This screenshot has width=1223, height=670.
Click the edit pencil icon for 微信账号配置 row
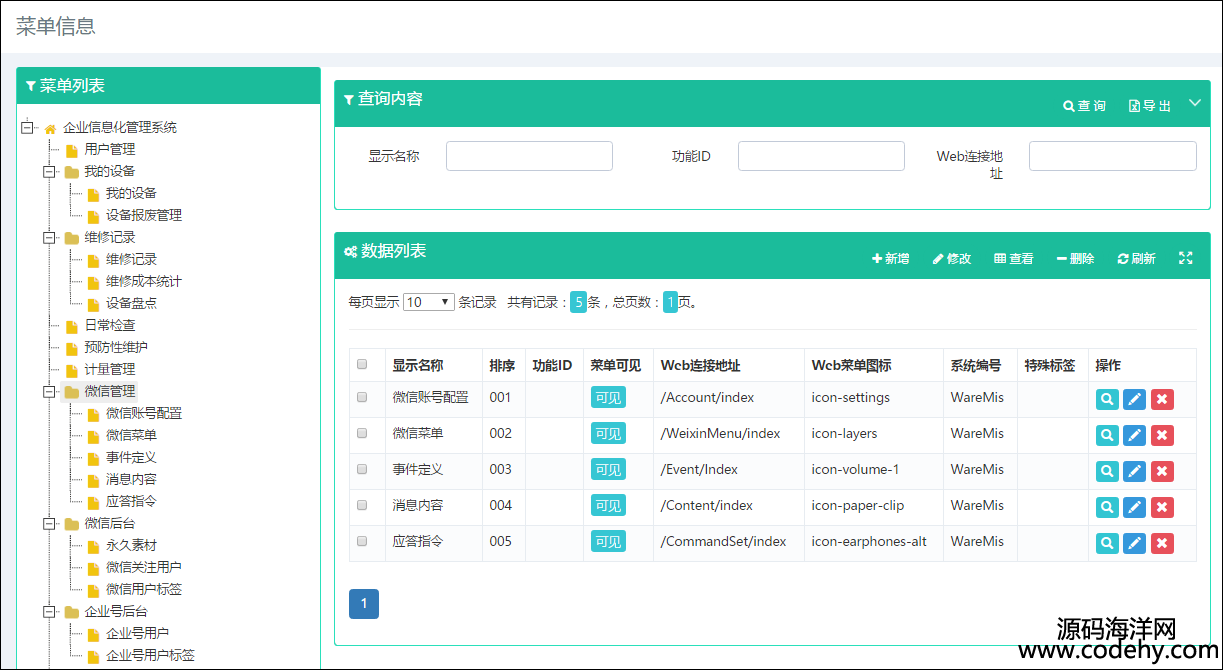[1134, 399]
